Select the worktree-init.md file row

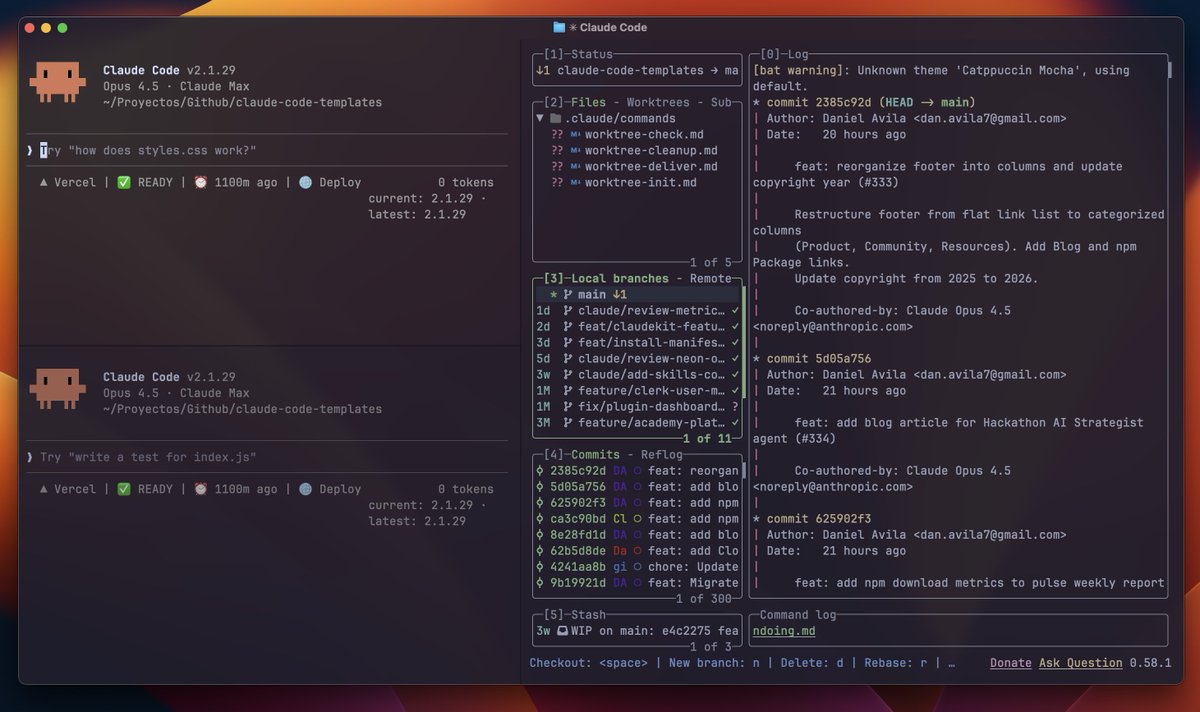[x=636, y=182]
